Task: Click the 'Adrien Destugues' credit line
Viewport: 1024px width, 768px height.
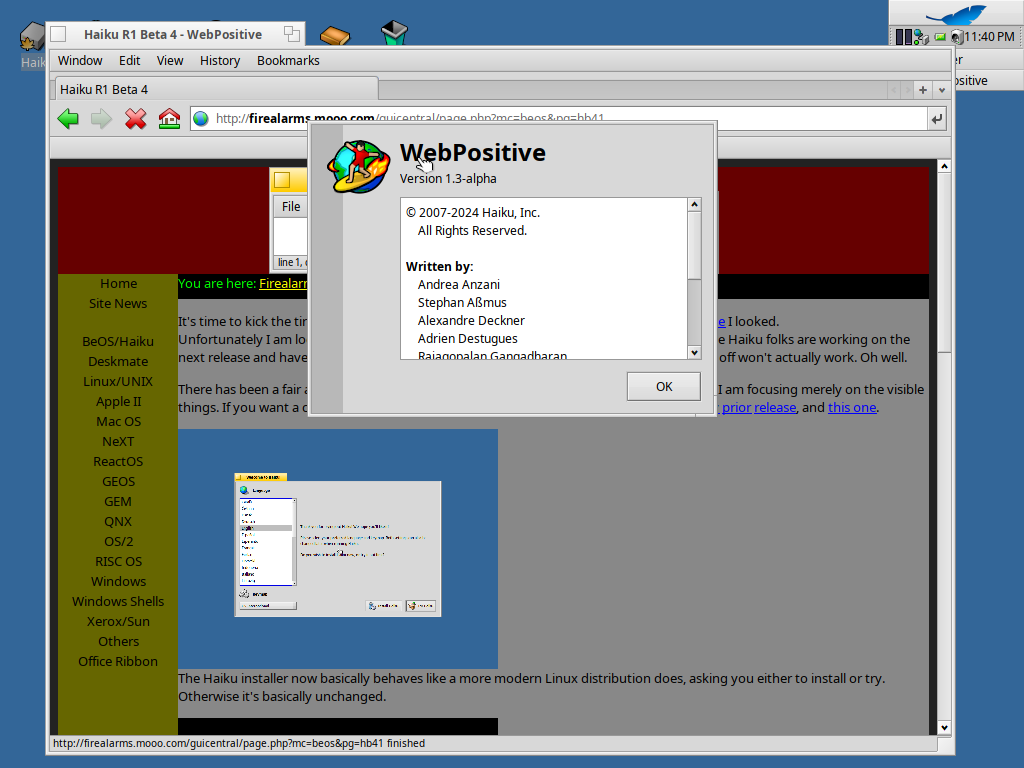Action: coord(468,339)
